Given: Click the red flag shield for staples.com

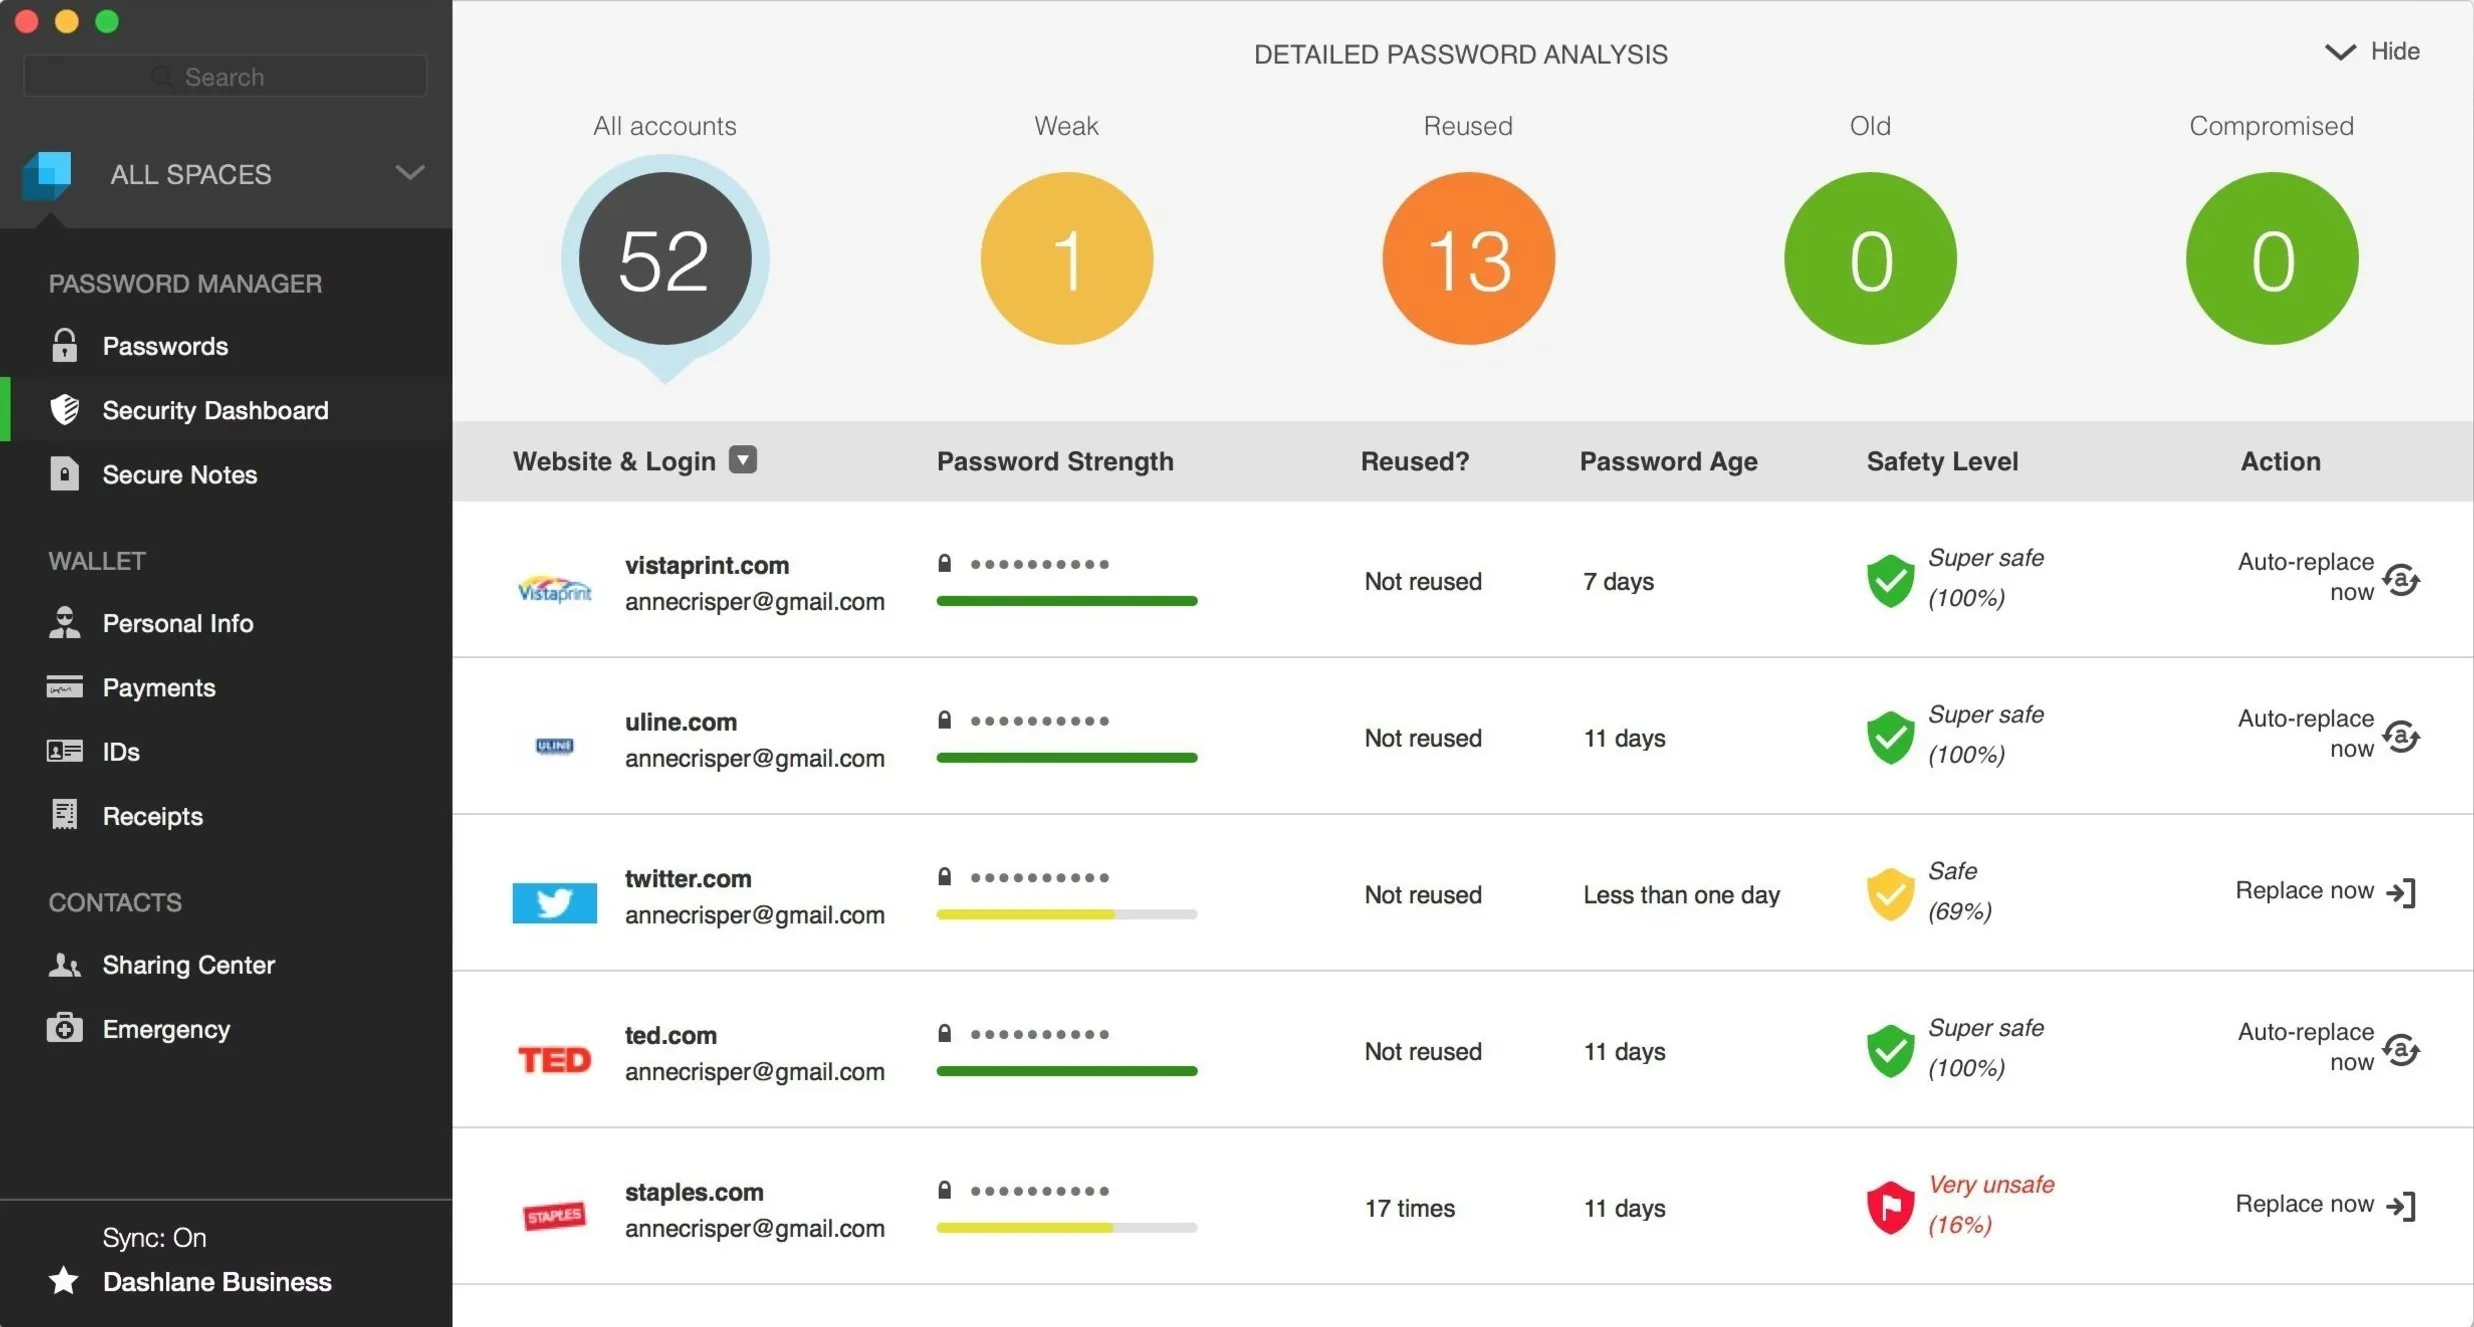Looking at the screenshot, I should coord(1889,1206).
